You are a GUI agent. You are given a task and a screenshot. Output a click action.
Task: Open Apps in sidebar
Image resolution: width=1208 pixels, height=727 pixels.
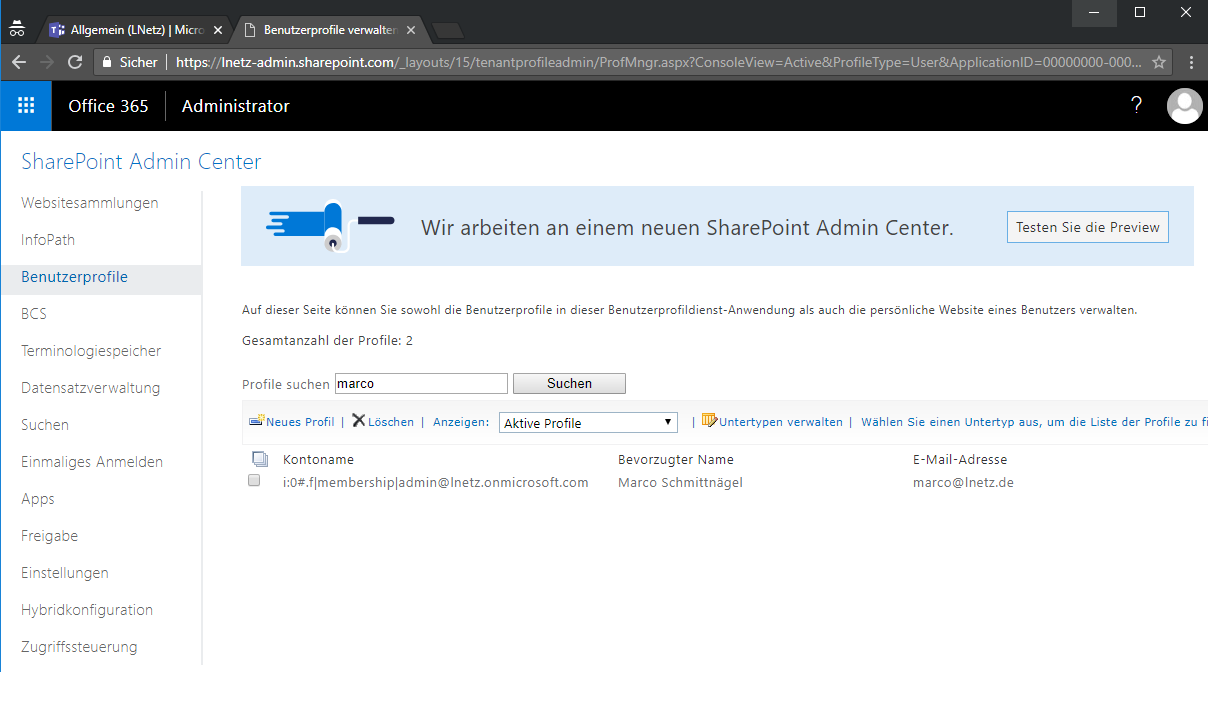[38, 499]
